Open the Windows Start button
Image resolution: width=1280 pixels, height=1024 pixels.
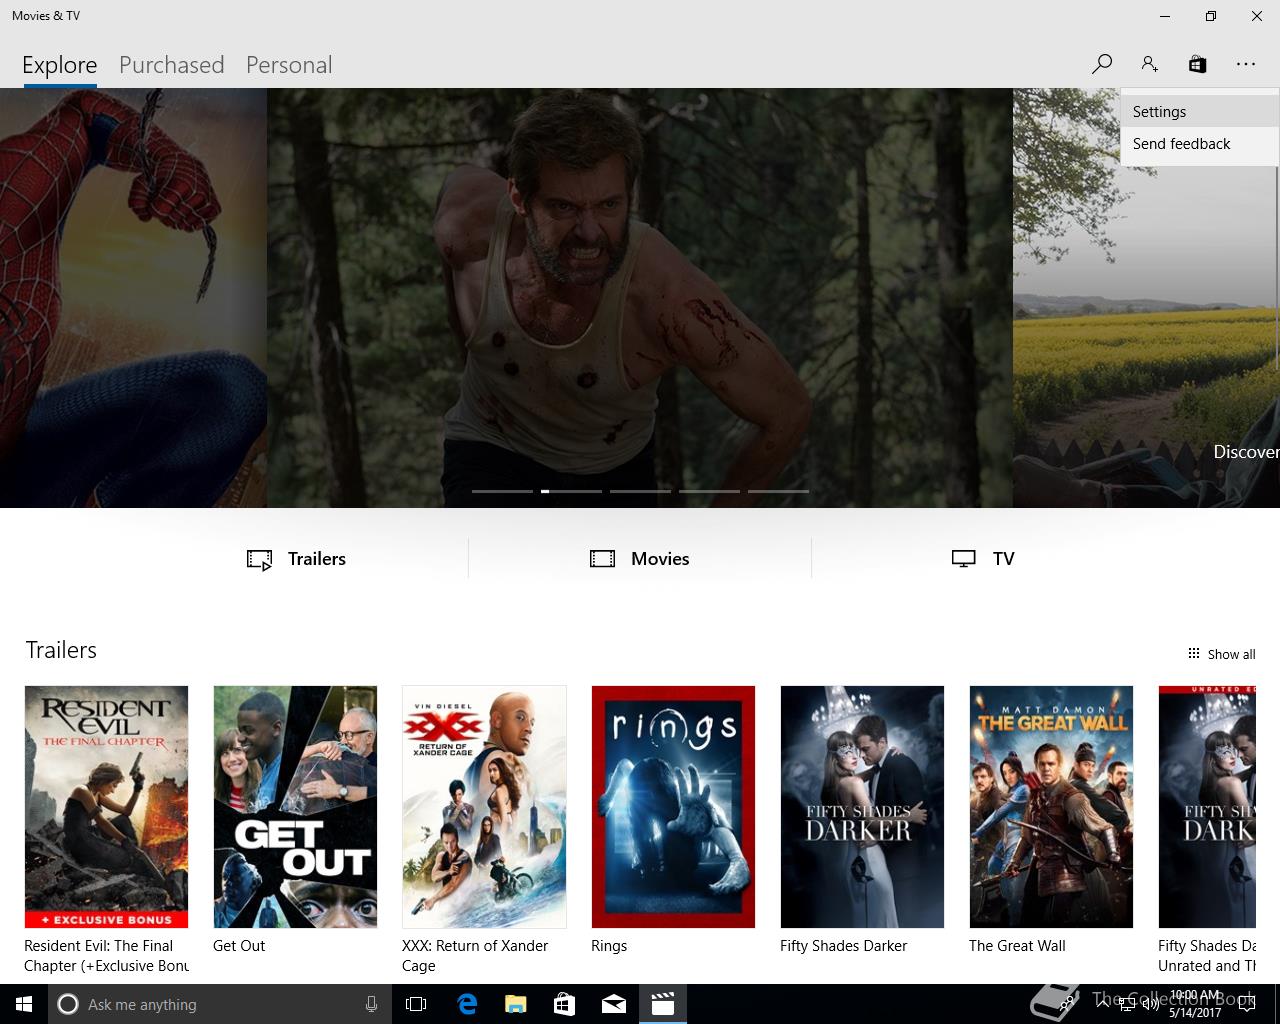pos(24,1004)
